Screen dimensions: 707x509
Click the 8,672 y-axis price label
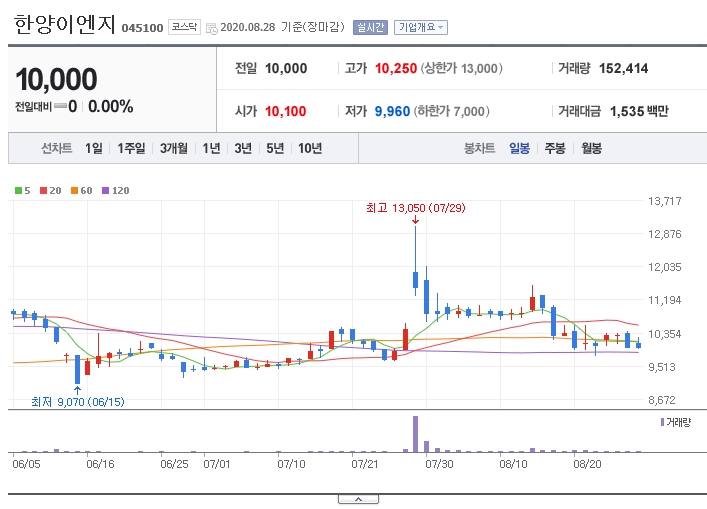coord(661,400)
